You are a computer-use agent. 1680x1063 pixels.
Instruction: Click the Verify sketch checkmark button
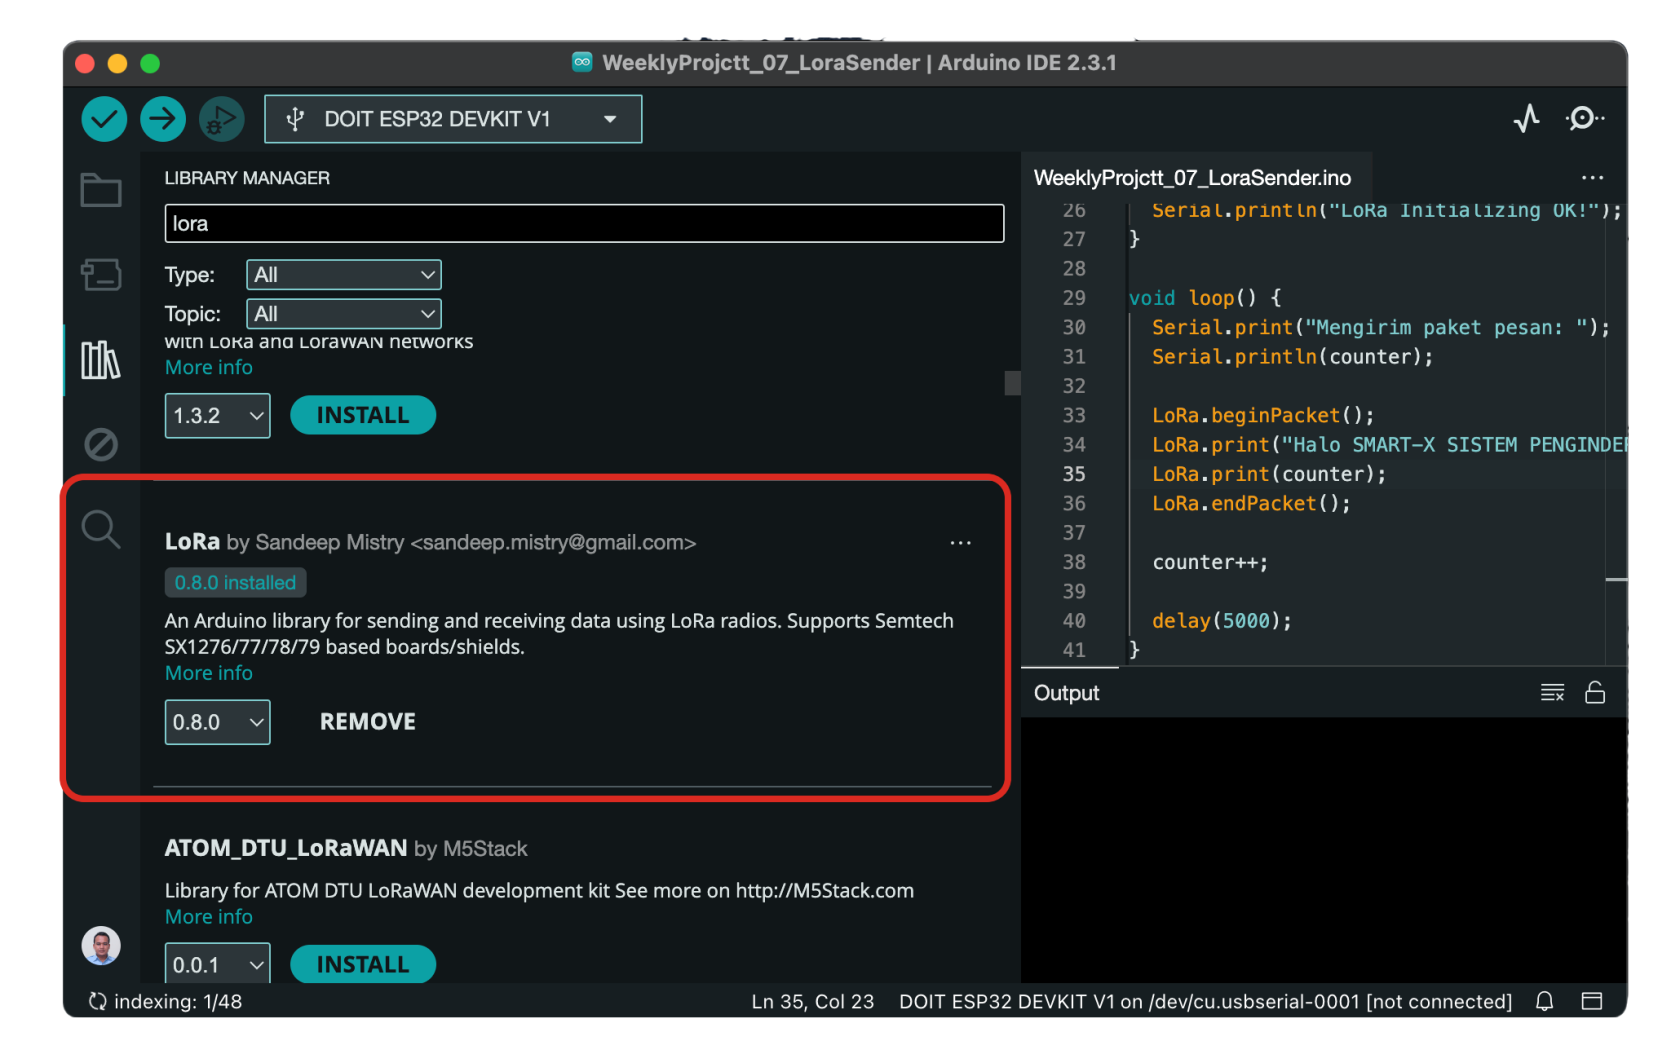[x=104, y=120]
